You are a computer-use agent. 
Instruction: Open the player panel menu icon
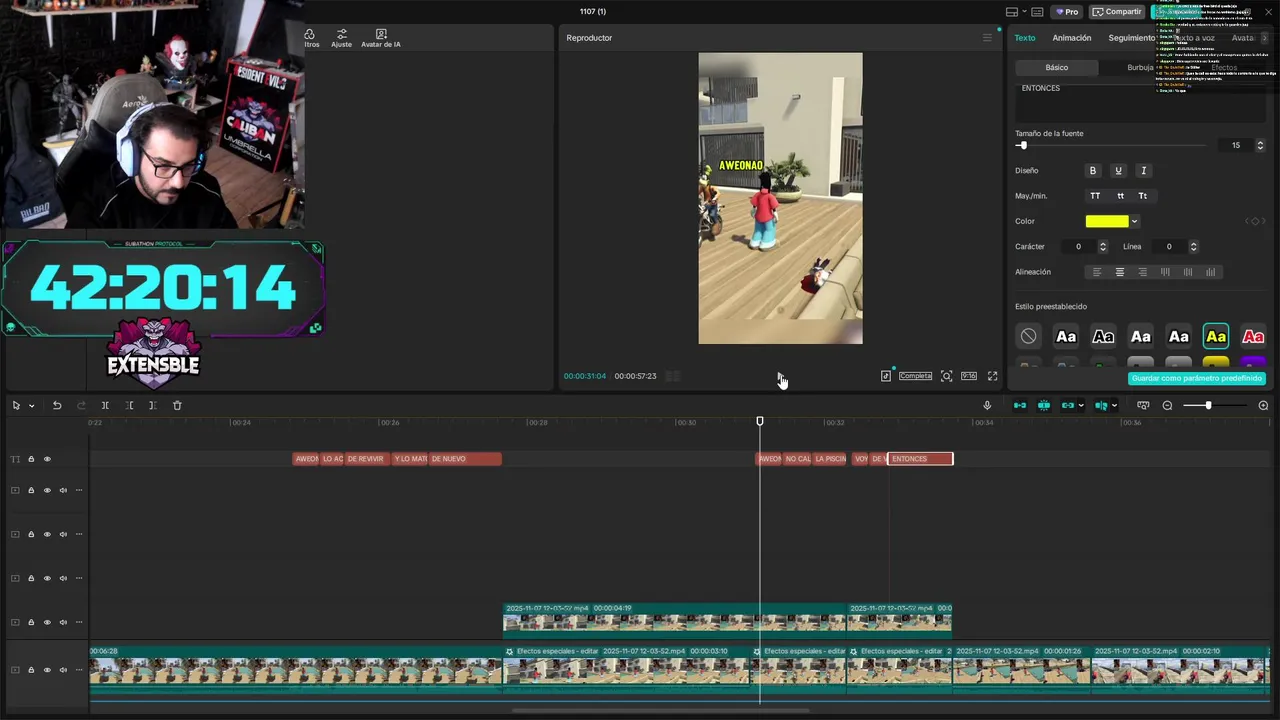coord(987,38)
